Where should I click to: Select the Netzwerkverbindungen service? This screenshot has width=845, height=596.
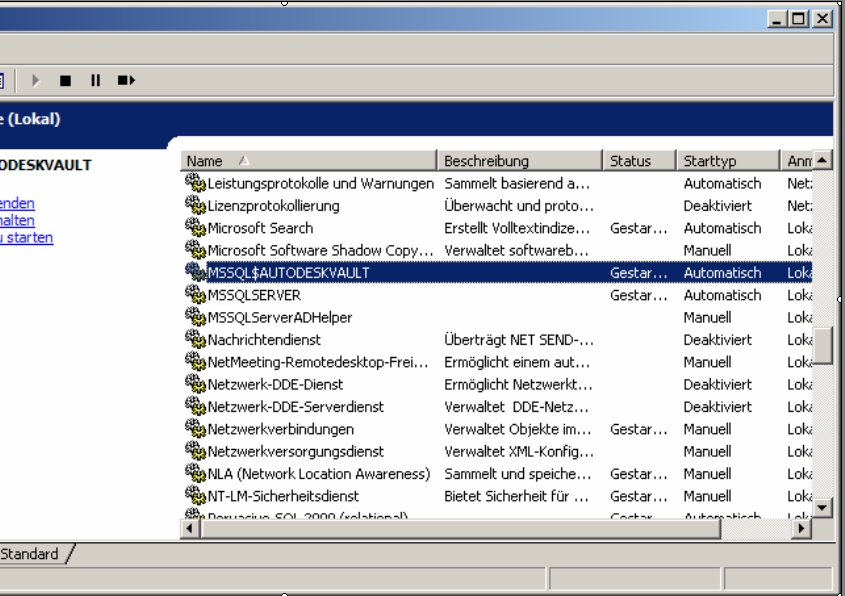(281, 429)
